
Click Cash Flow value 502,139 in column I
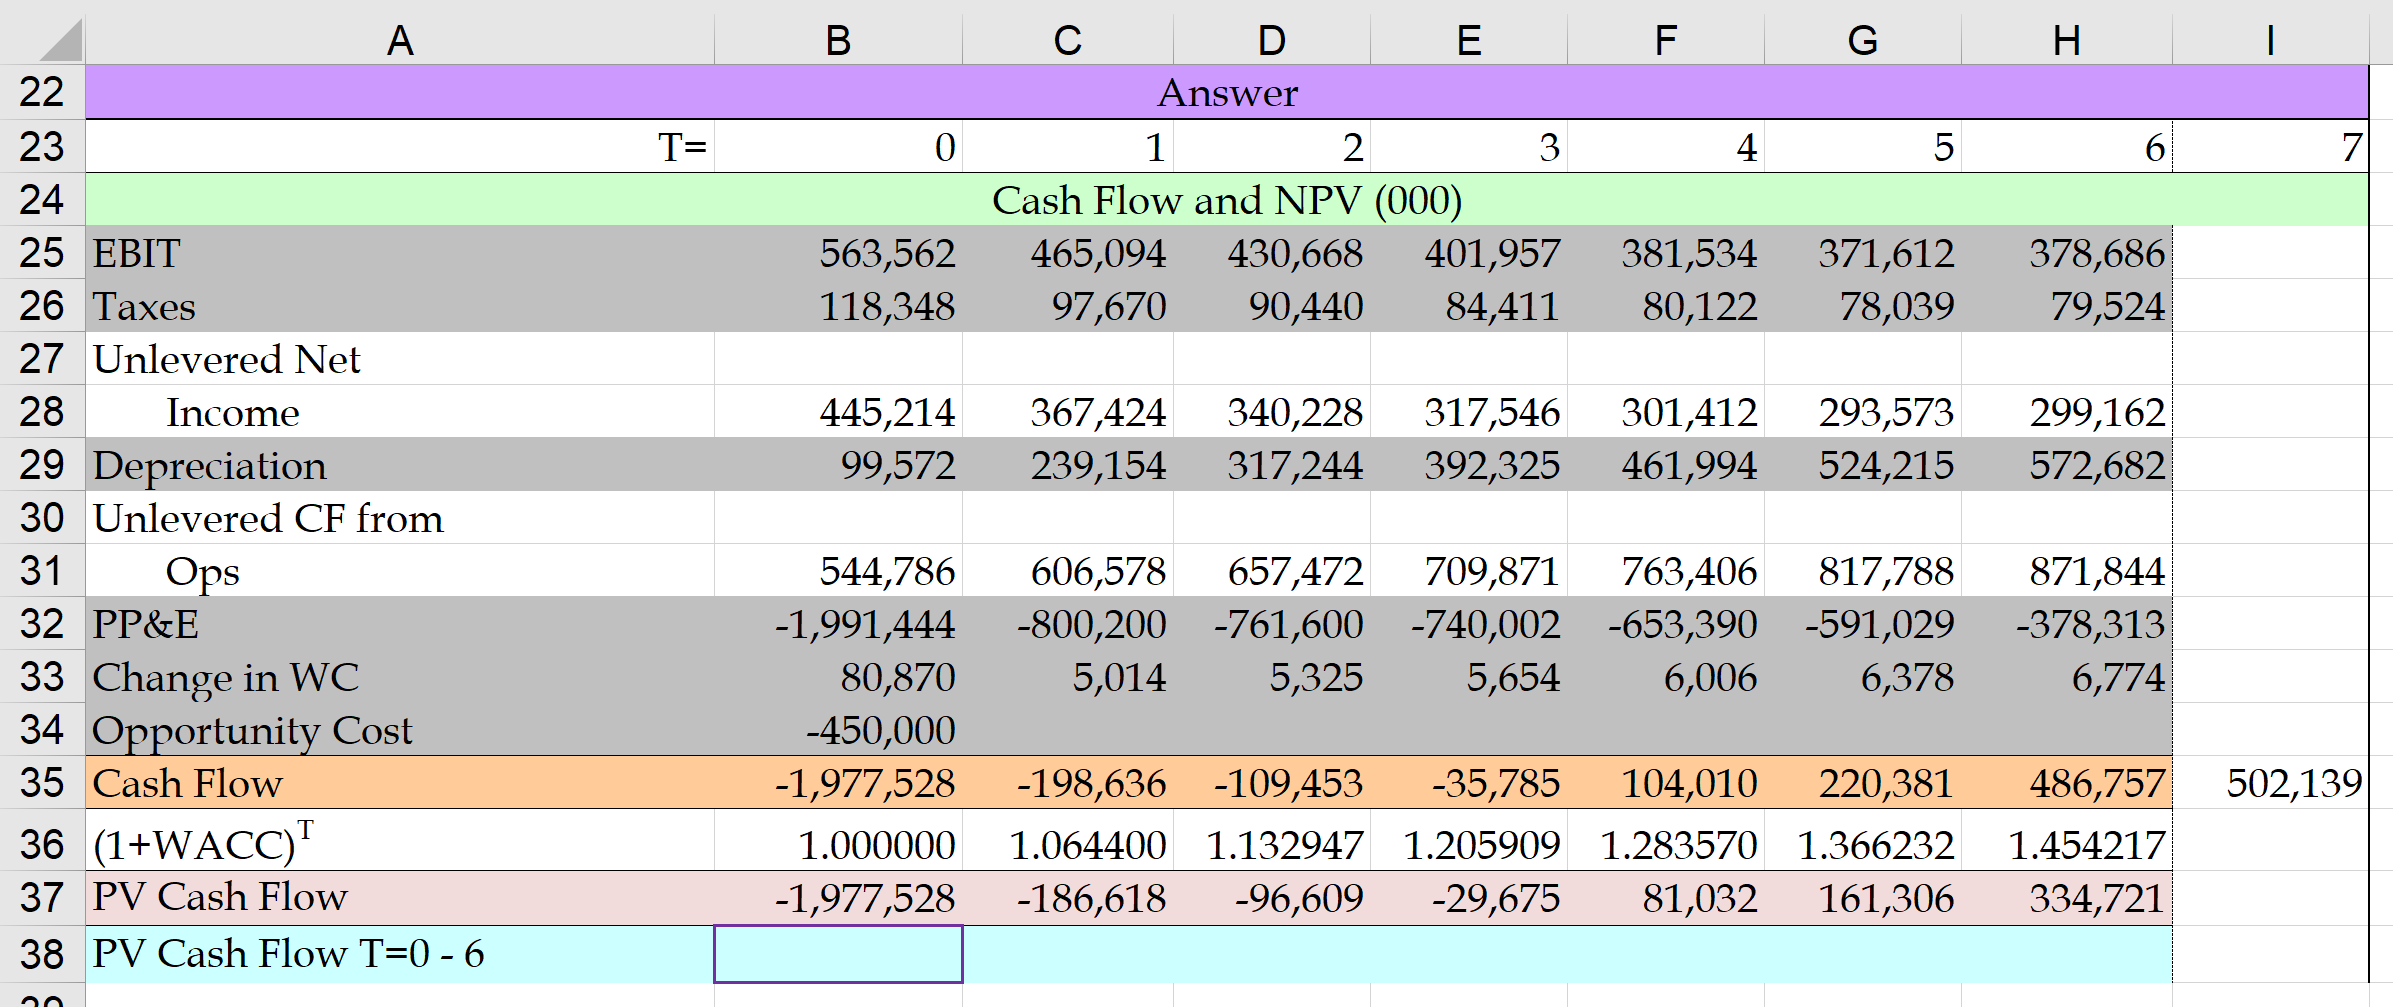(2294, 783)
